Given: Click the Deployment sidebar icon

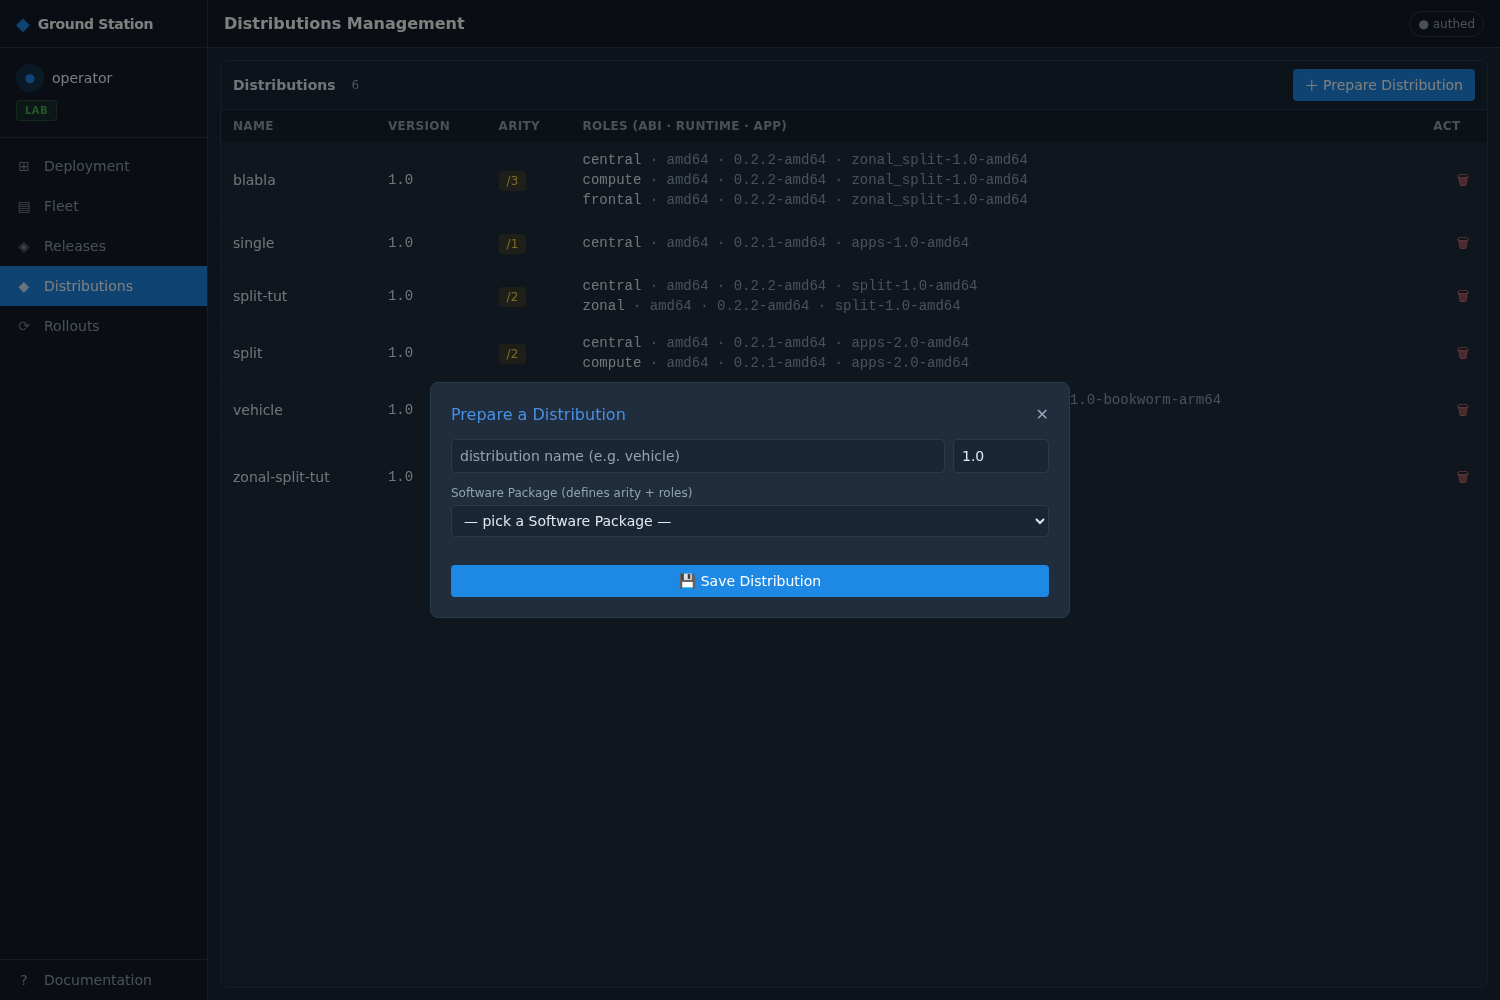Looking at the screenshot, I should click(24, 166).
